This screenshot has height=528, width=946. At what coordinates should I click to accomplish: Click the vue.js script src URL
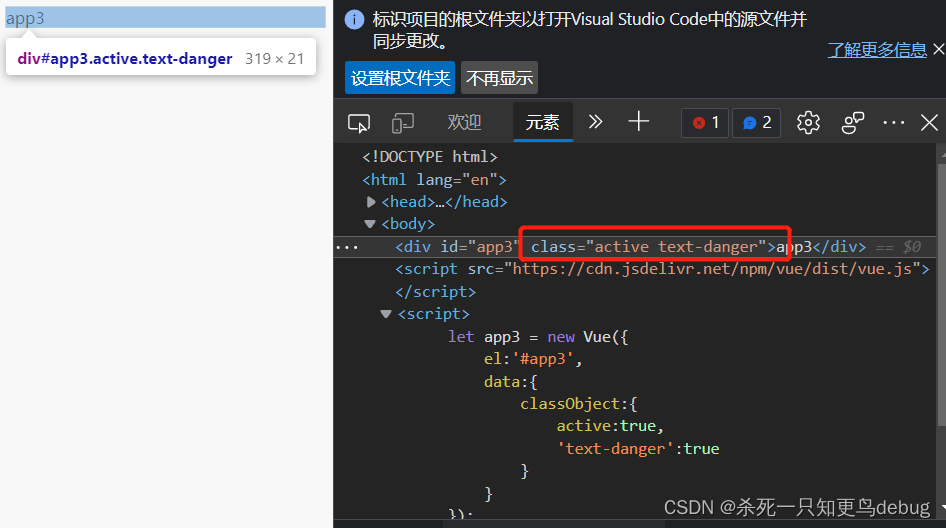[x=712, y=269]
